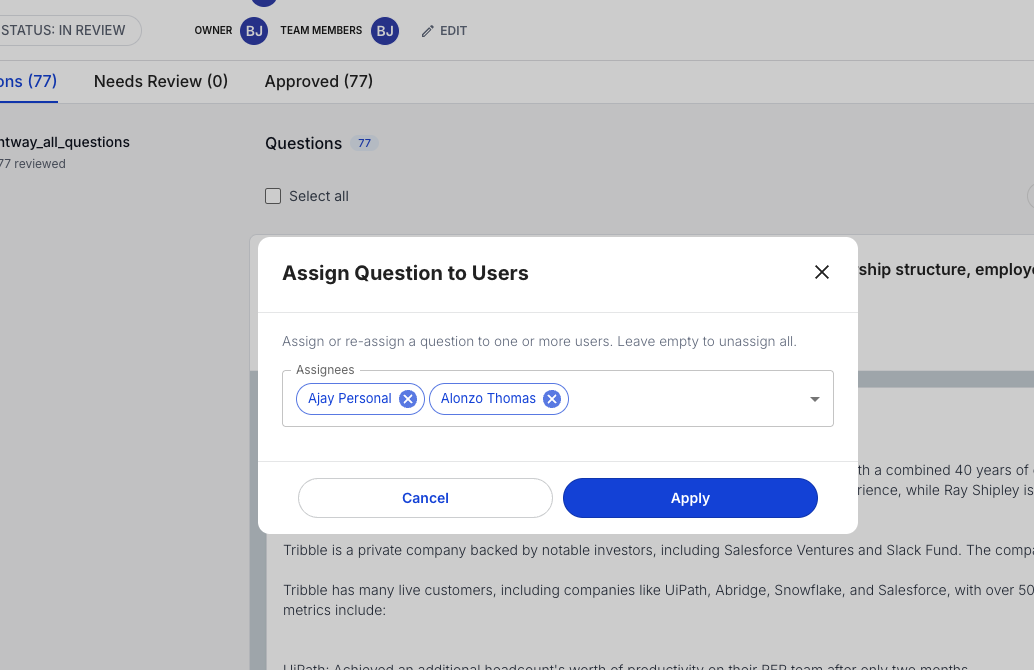This screenshot has height=670, width=1034.
Task: Click the Status: In Review badge
Action: pyautogui.click(x=60, y=30)
